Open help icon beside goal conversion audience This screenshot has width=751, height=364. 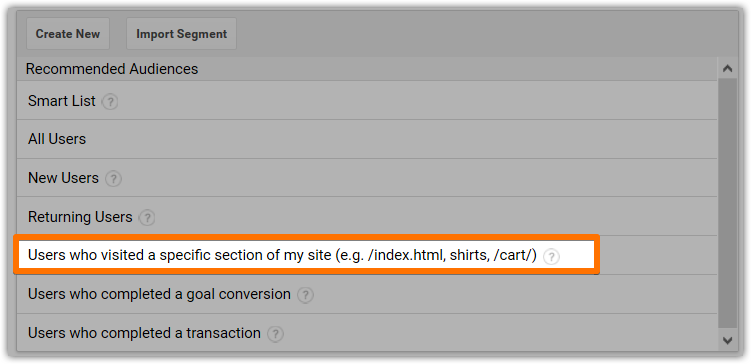[306, 295]
